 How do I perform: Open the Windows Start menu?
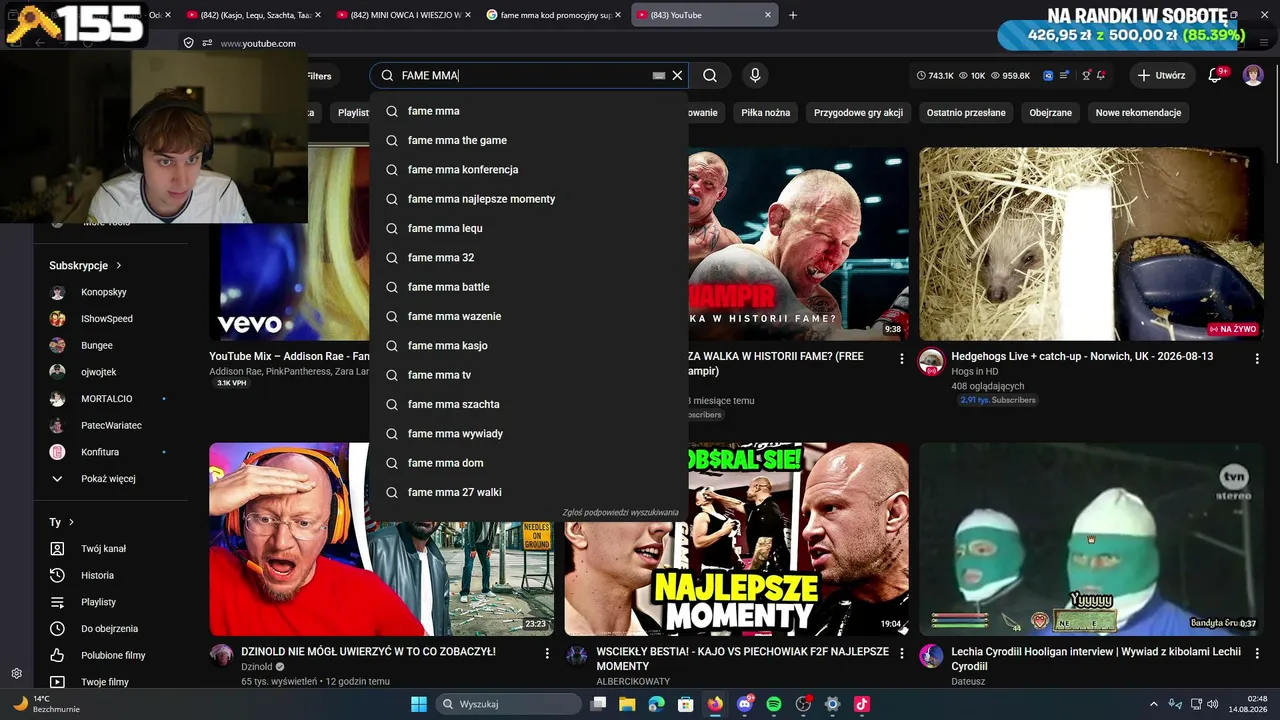coord(419,704)
